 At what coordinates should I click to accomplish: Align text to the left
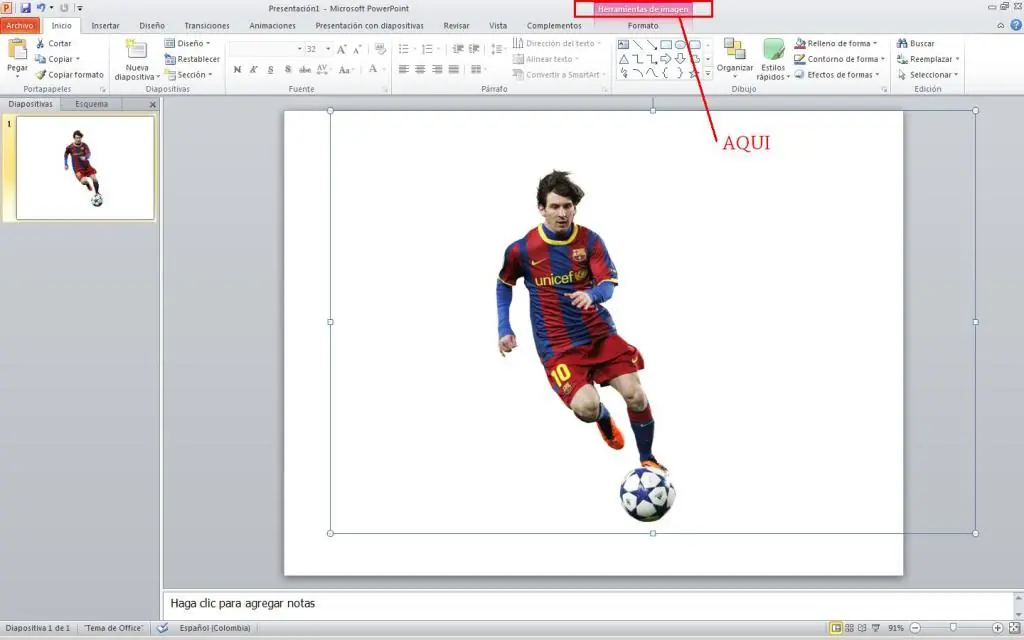[404, 69]
